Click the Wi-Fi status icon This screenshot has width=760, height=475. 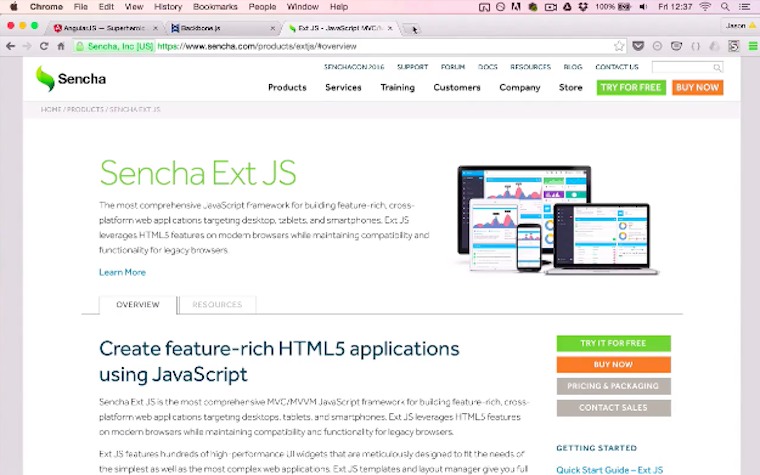[705, 7]
